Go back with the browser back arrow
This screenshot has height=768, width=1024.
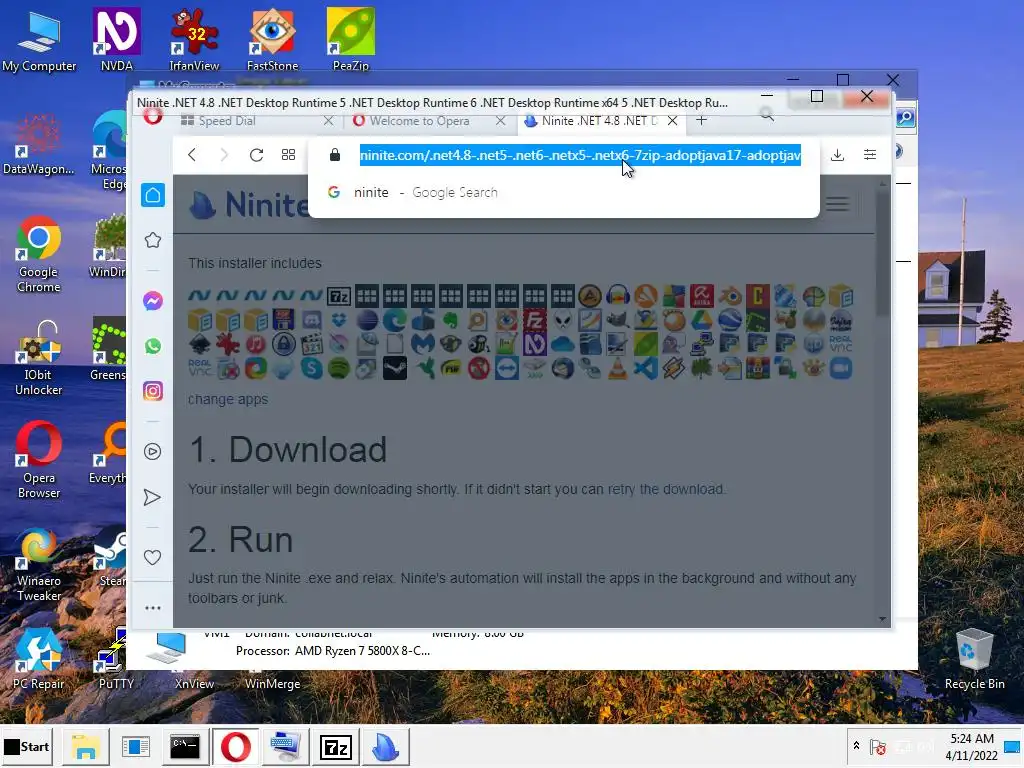[x=192, y=155]
